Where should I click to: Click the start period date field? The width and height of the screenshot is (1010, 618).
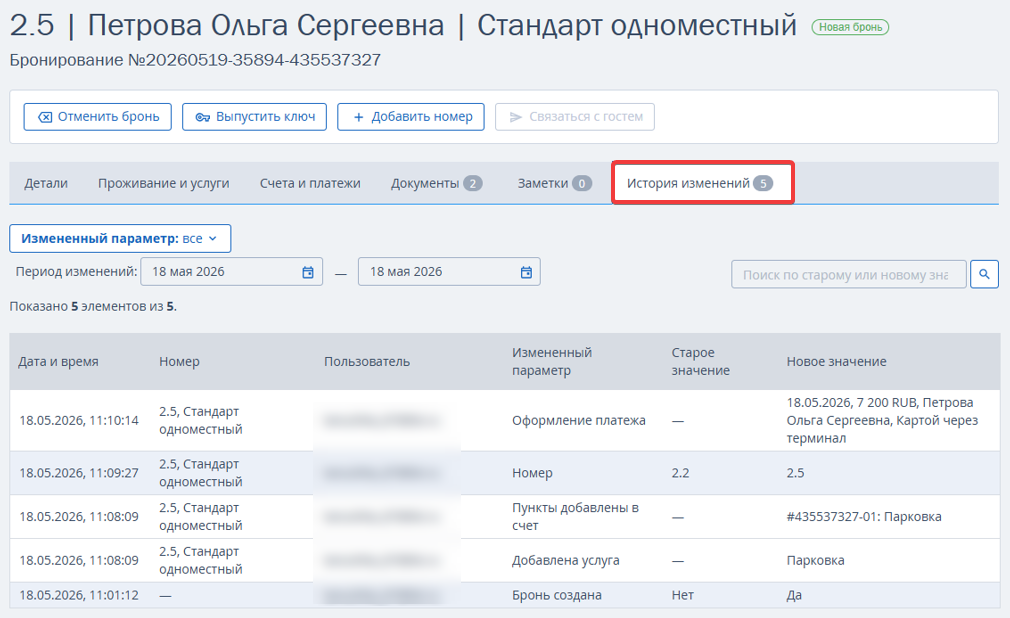232,272
